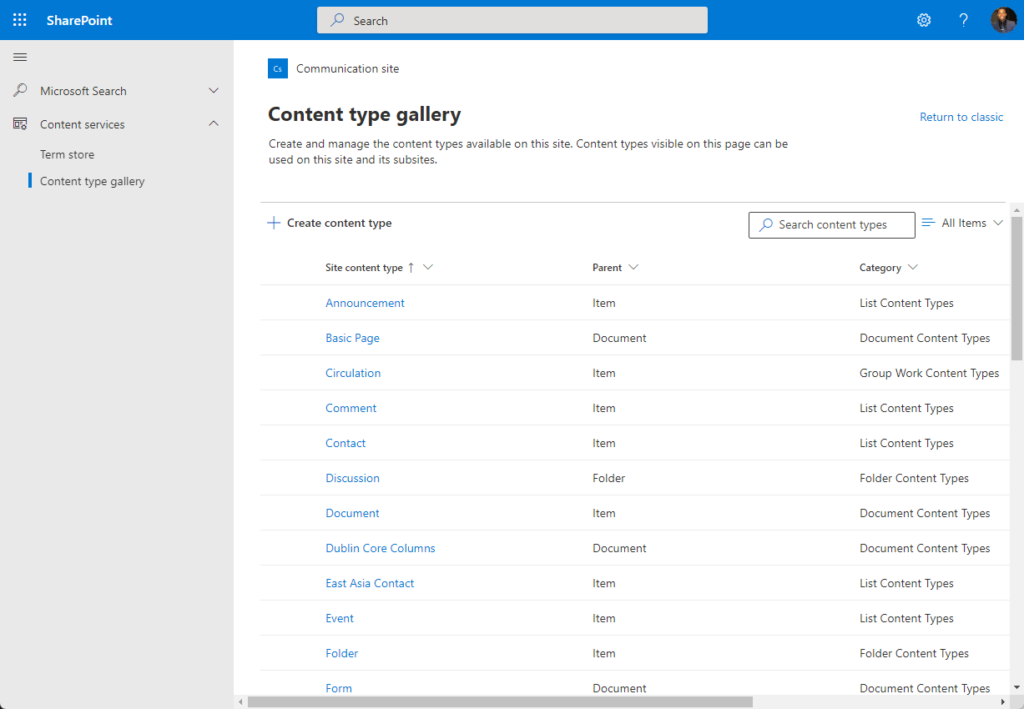Click the horizontal scrollbar thumb
1024x709 pixels.
pos(500,702)
